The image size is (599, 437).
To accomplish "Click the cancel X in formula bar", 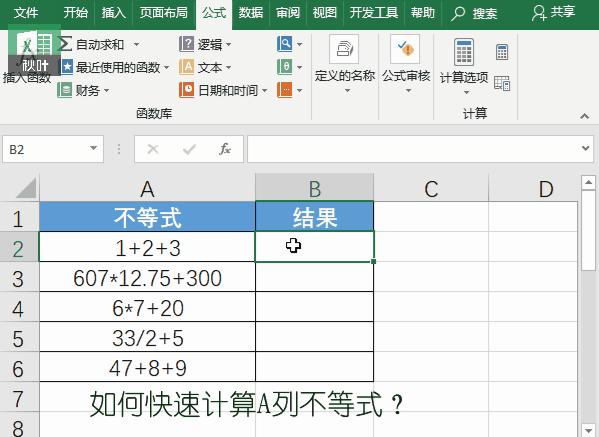I will coord(153,149).
